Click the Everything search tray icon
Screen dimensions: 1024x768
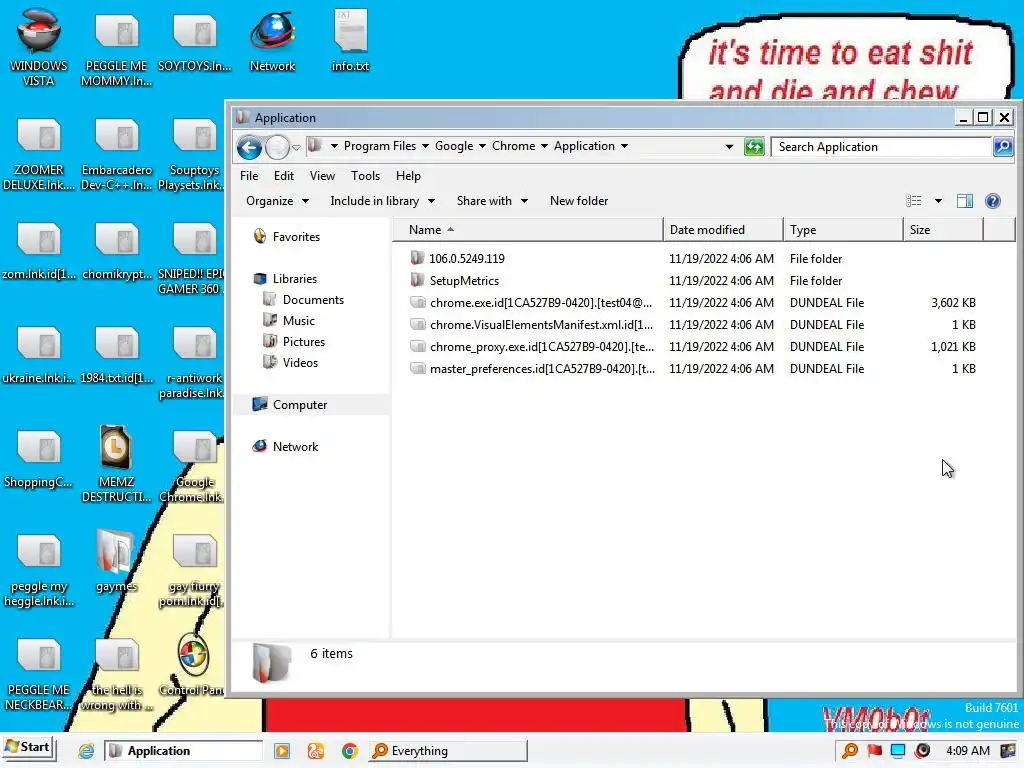pyautogui.click(x=850, y=751)
